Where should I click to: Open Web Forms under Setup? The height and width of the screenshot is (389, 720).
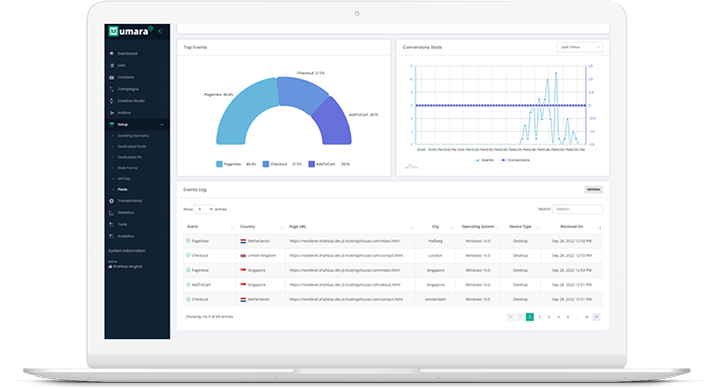128,168
